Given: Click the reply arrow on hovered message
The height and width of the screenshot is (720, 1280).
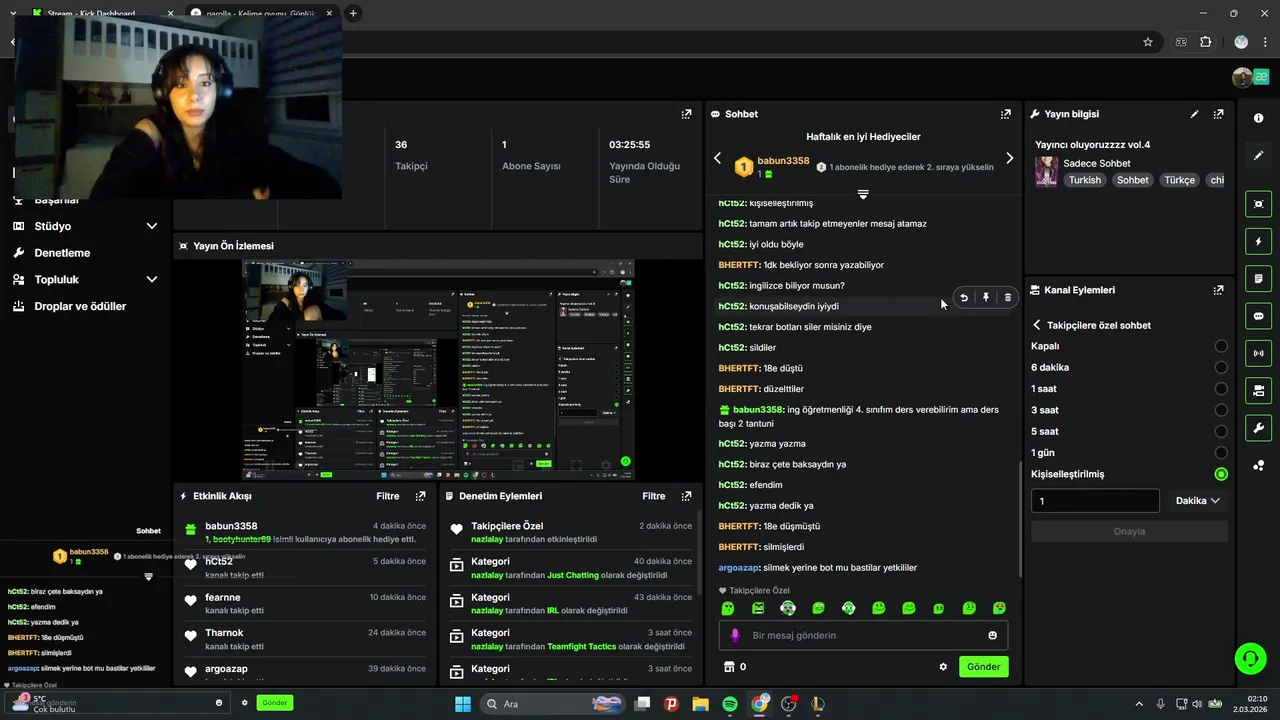Looking at the screenshot, I should coord(964,297).
